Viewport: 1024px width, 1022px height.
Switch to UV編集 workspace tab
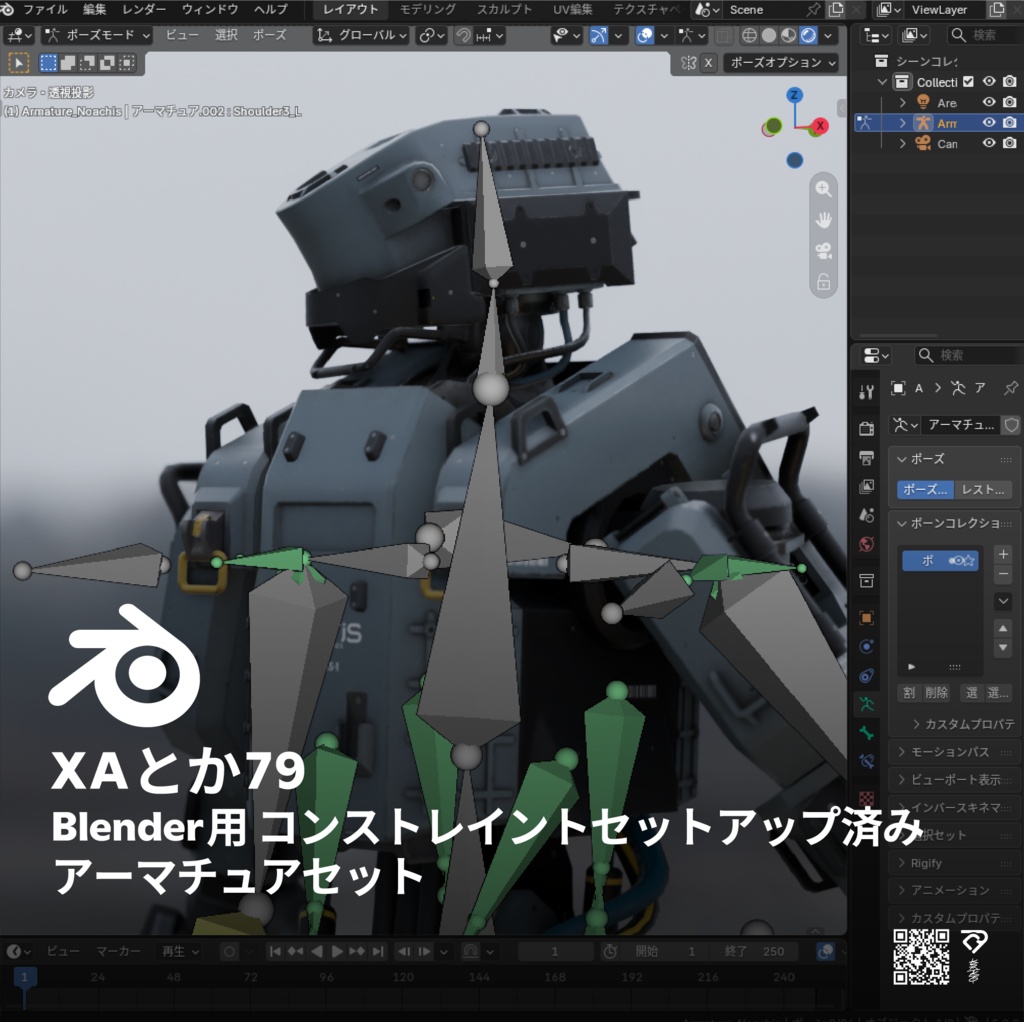coord(573,9)
